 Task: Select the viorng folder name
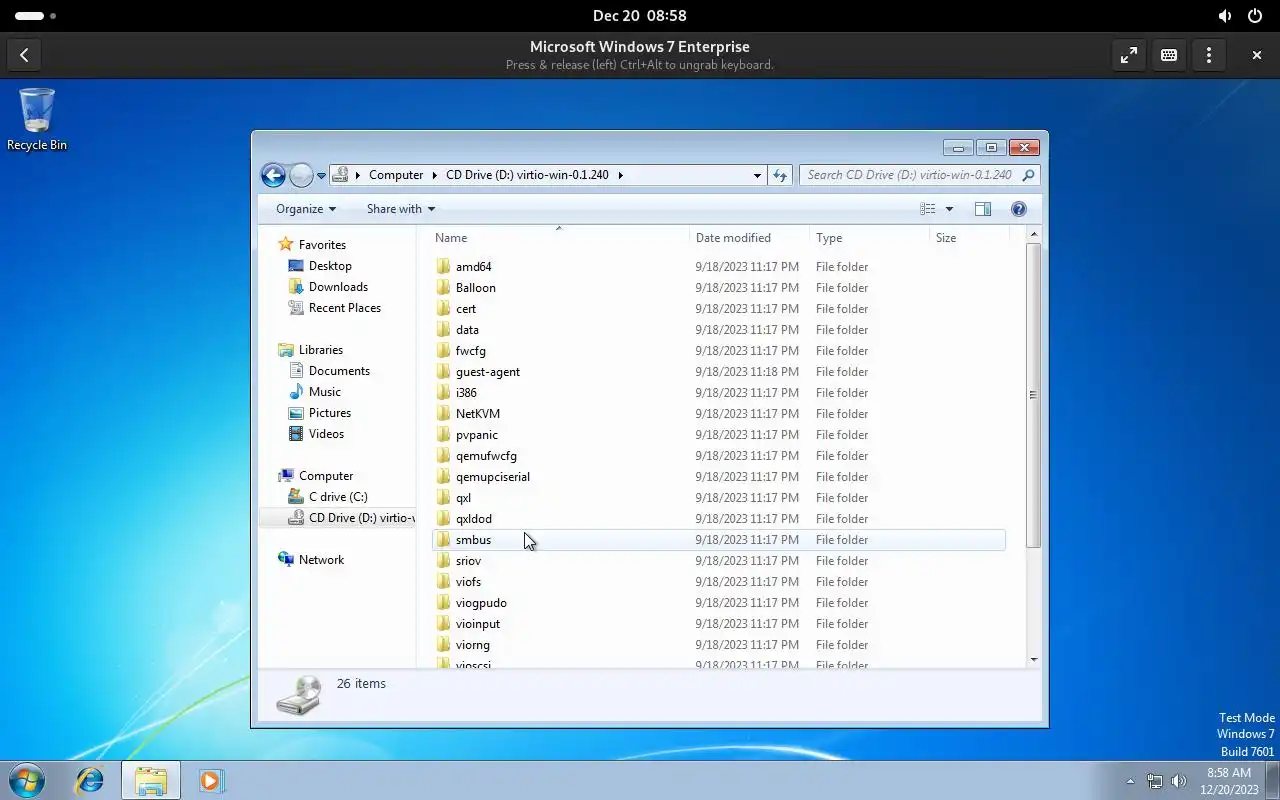pos(473,645)
